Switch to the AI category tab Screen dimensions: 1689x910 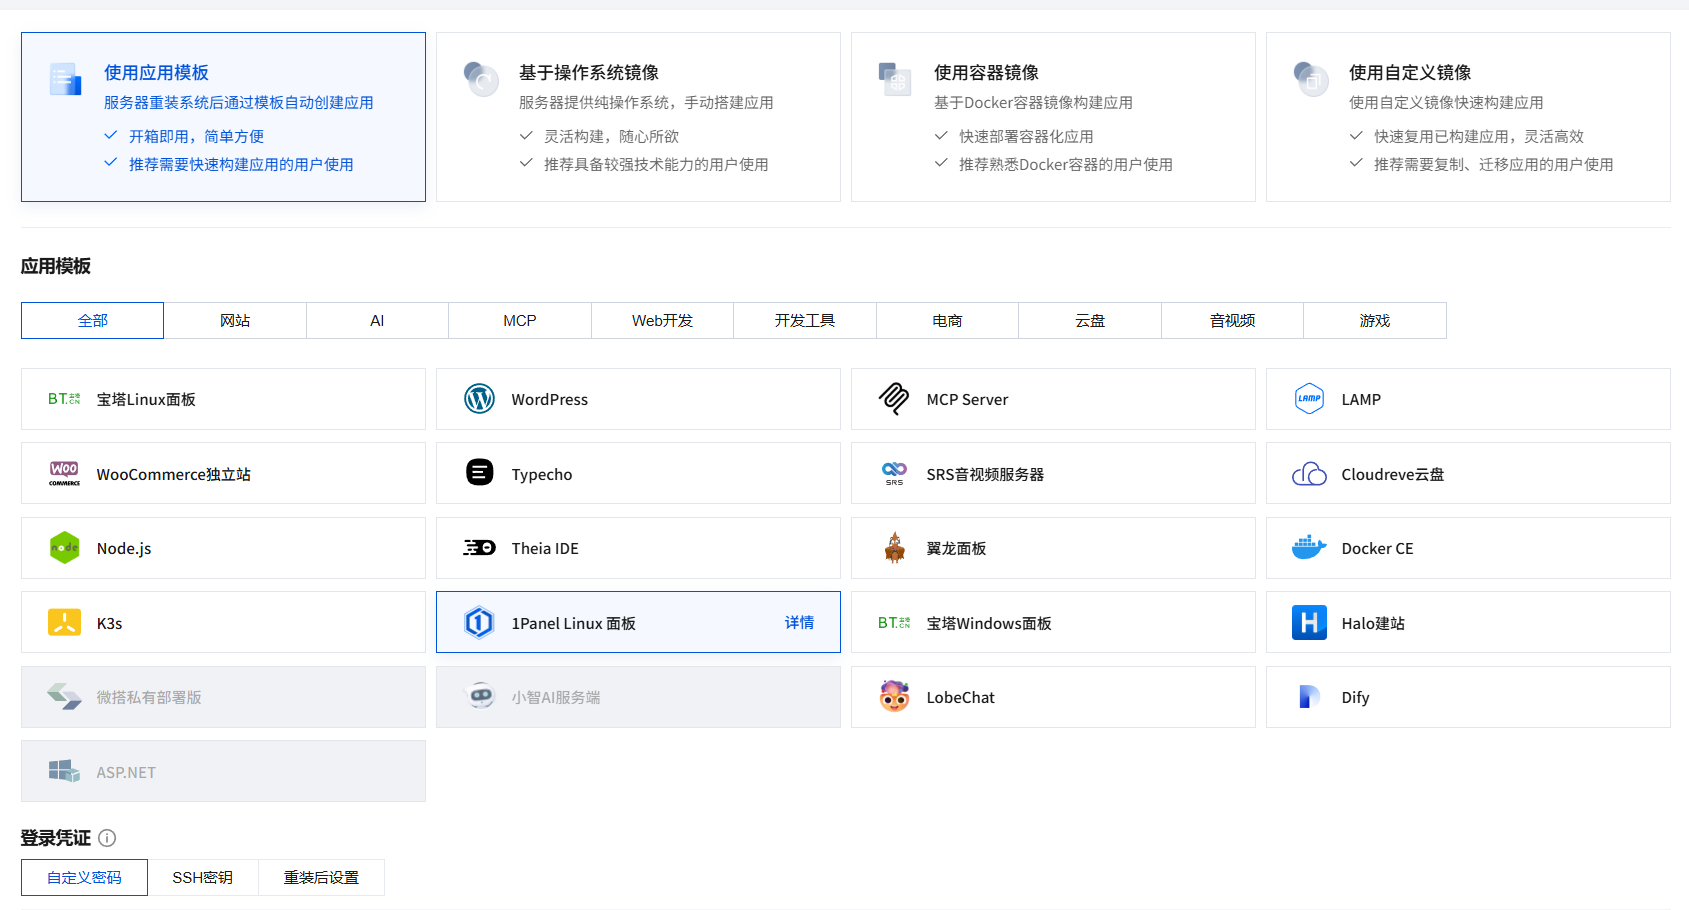pyautogui.click(x=376, y=320)
